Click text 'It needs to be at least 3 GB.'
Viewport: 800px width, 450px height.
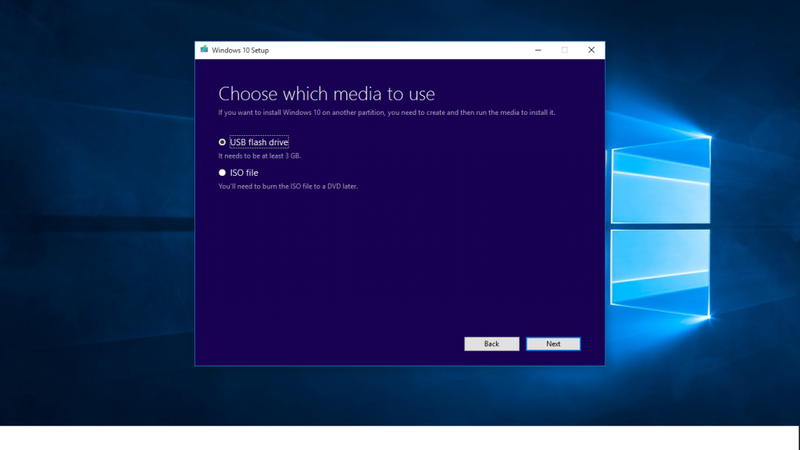click(x=260, y=156)
